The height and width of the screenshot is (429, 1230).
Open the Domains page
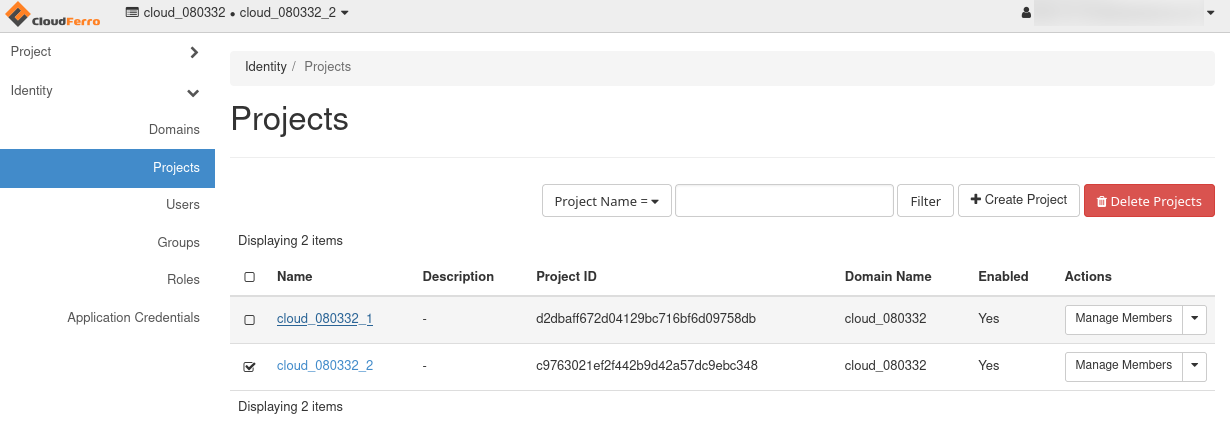(x=174, y=130)
